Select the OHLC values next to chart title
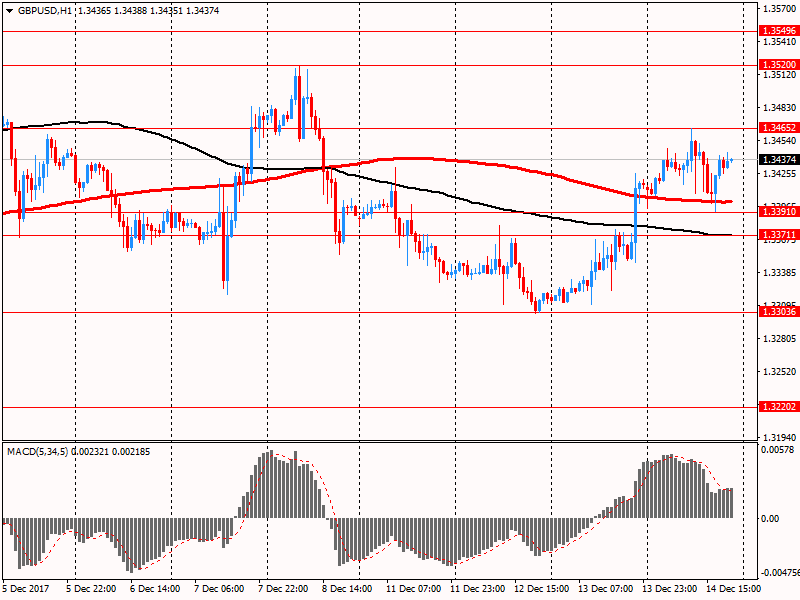 (x=148, y=11)
